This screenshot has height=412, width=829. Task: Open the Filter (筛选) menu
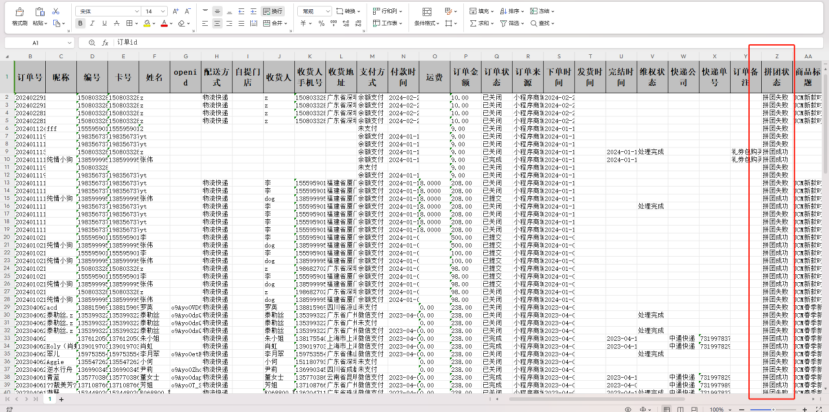(x=511, y=23)
